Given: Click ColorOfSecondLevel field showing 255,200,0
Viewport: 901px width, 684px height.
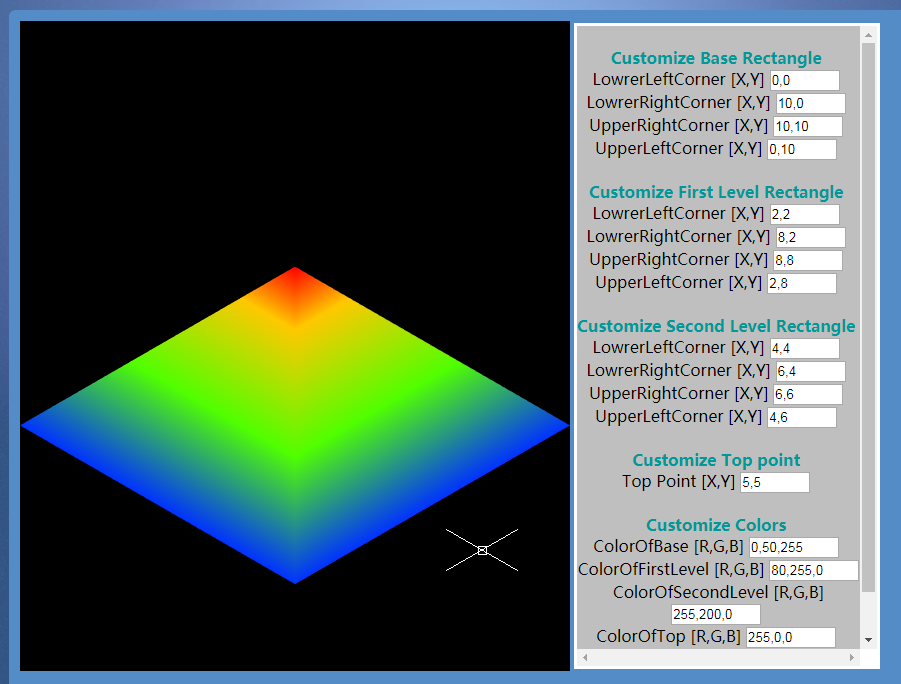Looking at the screenshot, I should tap(715, 614).
